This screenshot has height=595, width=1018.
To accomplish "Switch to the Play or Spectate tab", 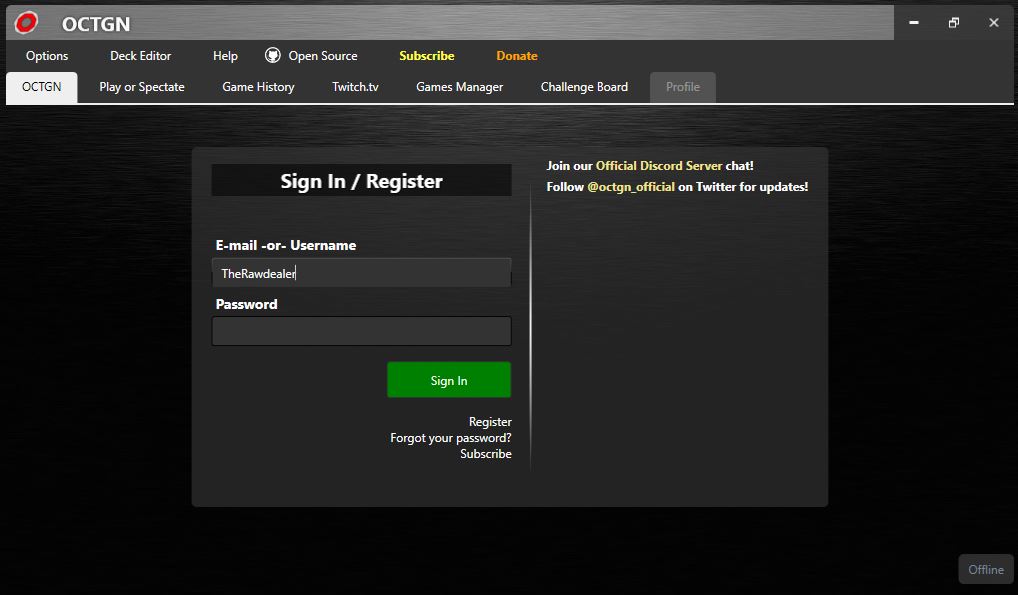I will (142, 87).
